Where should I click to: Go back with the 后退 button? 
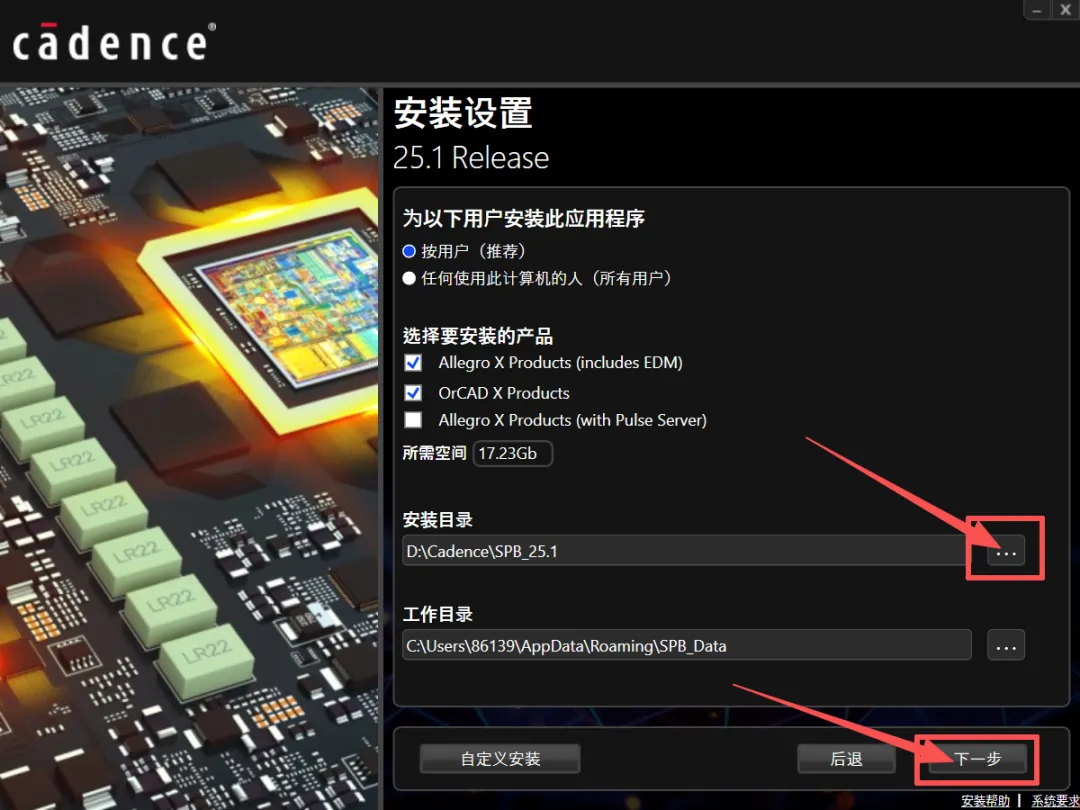pos(846,759)
